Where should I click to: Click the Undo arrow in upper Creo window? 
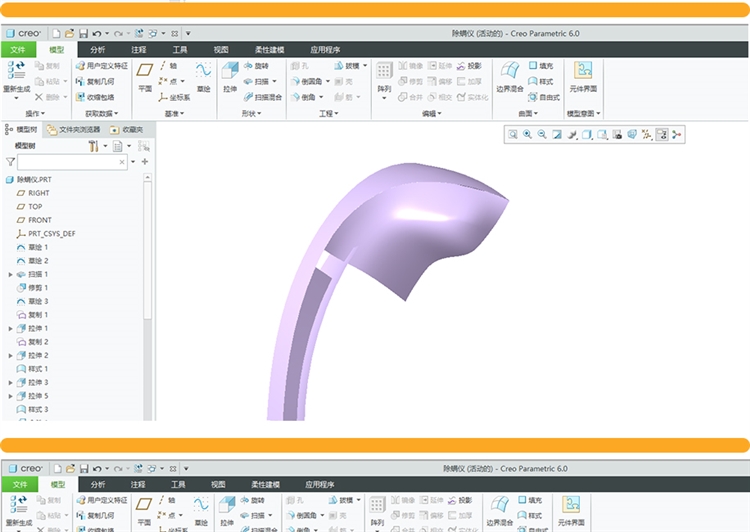coord(97,33)
